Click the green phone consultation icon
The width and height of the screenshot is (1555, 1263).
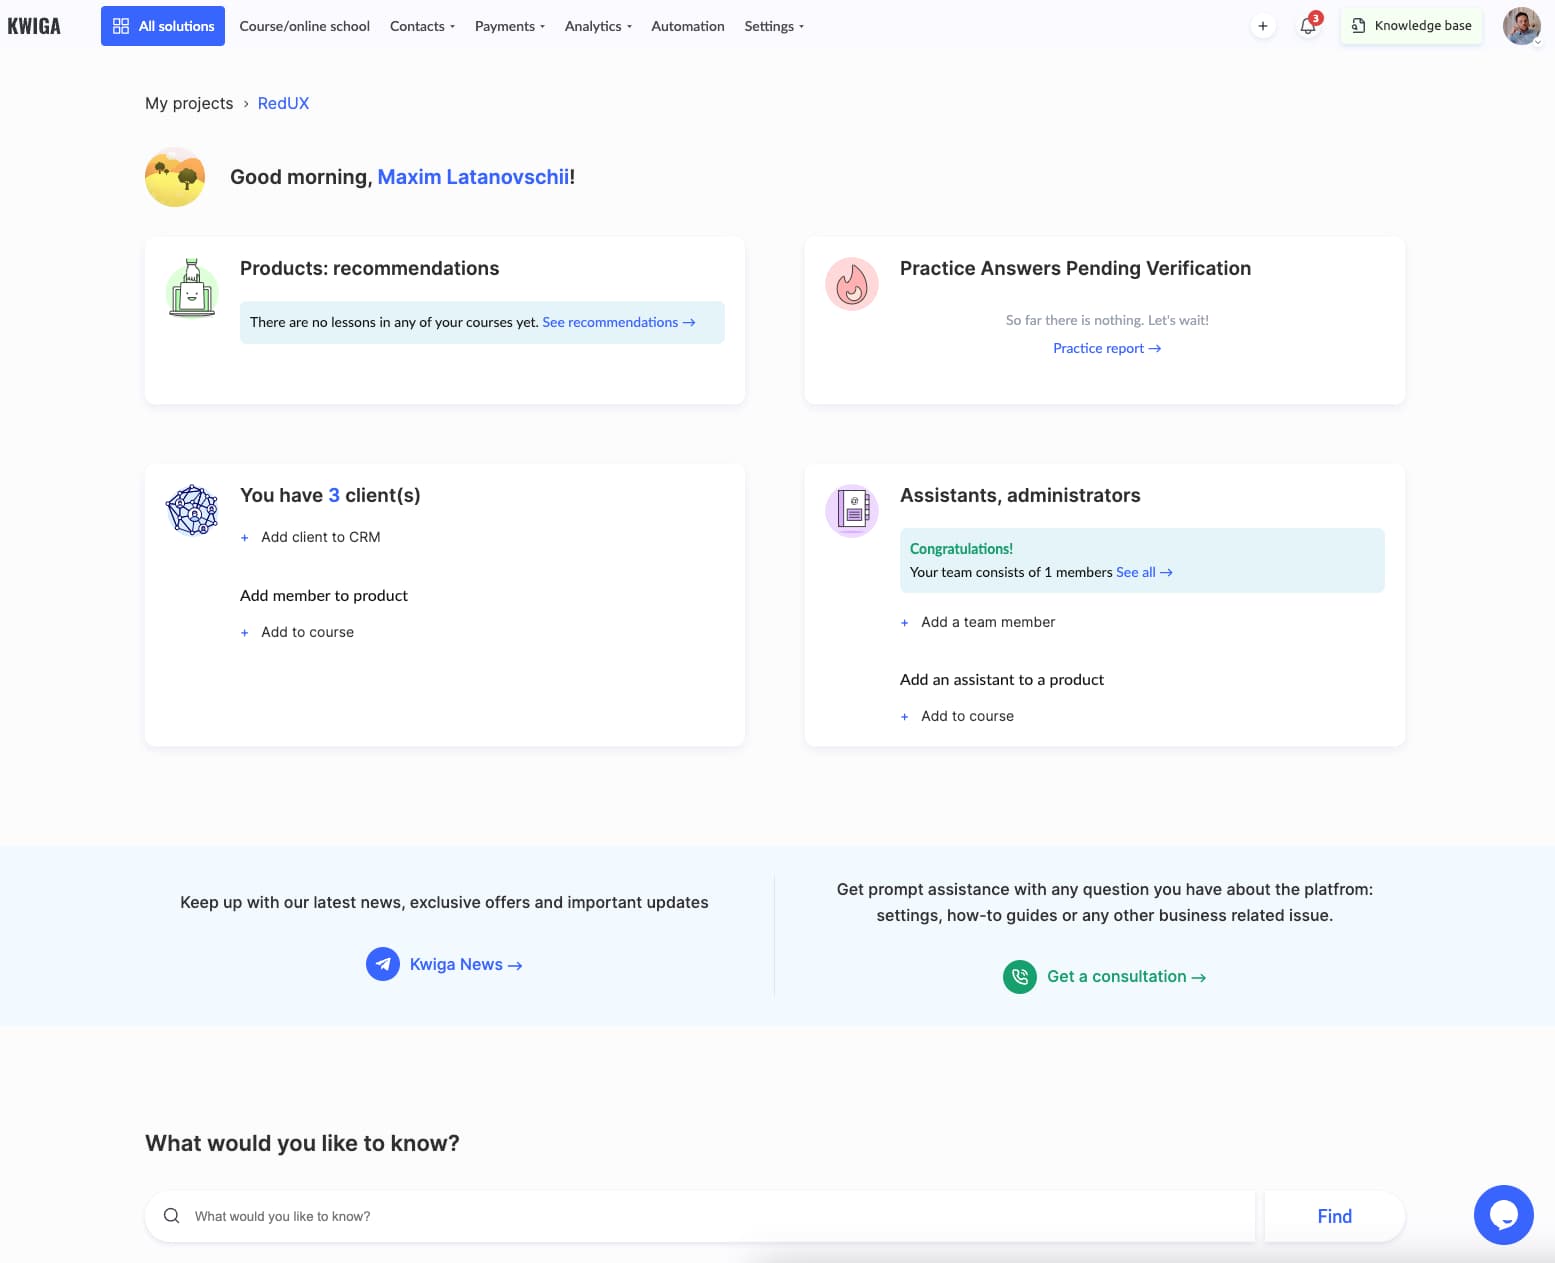click(x=1019, y=976)
